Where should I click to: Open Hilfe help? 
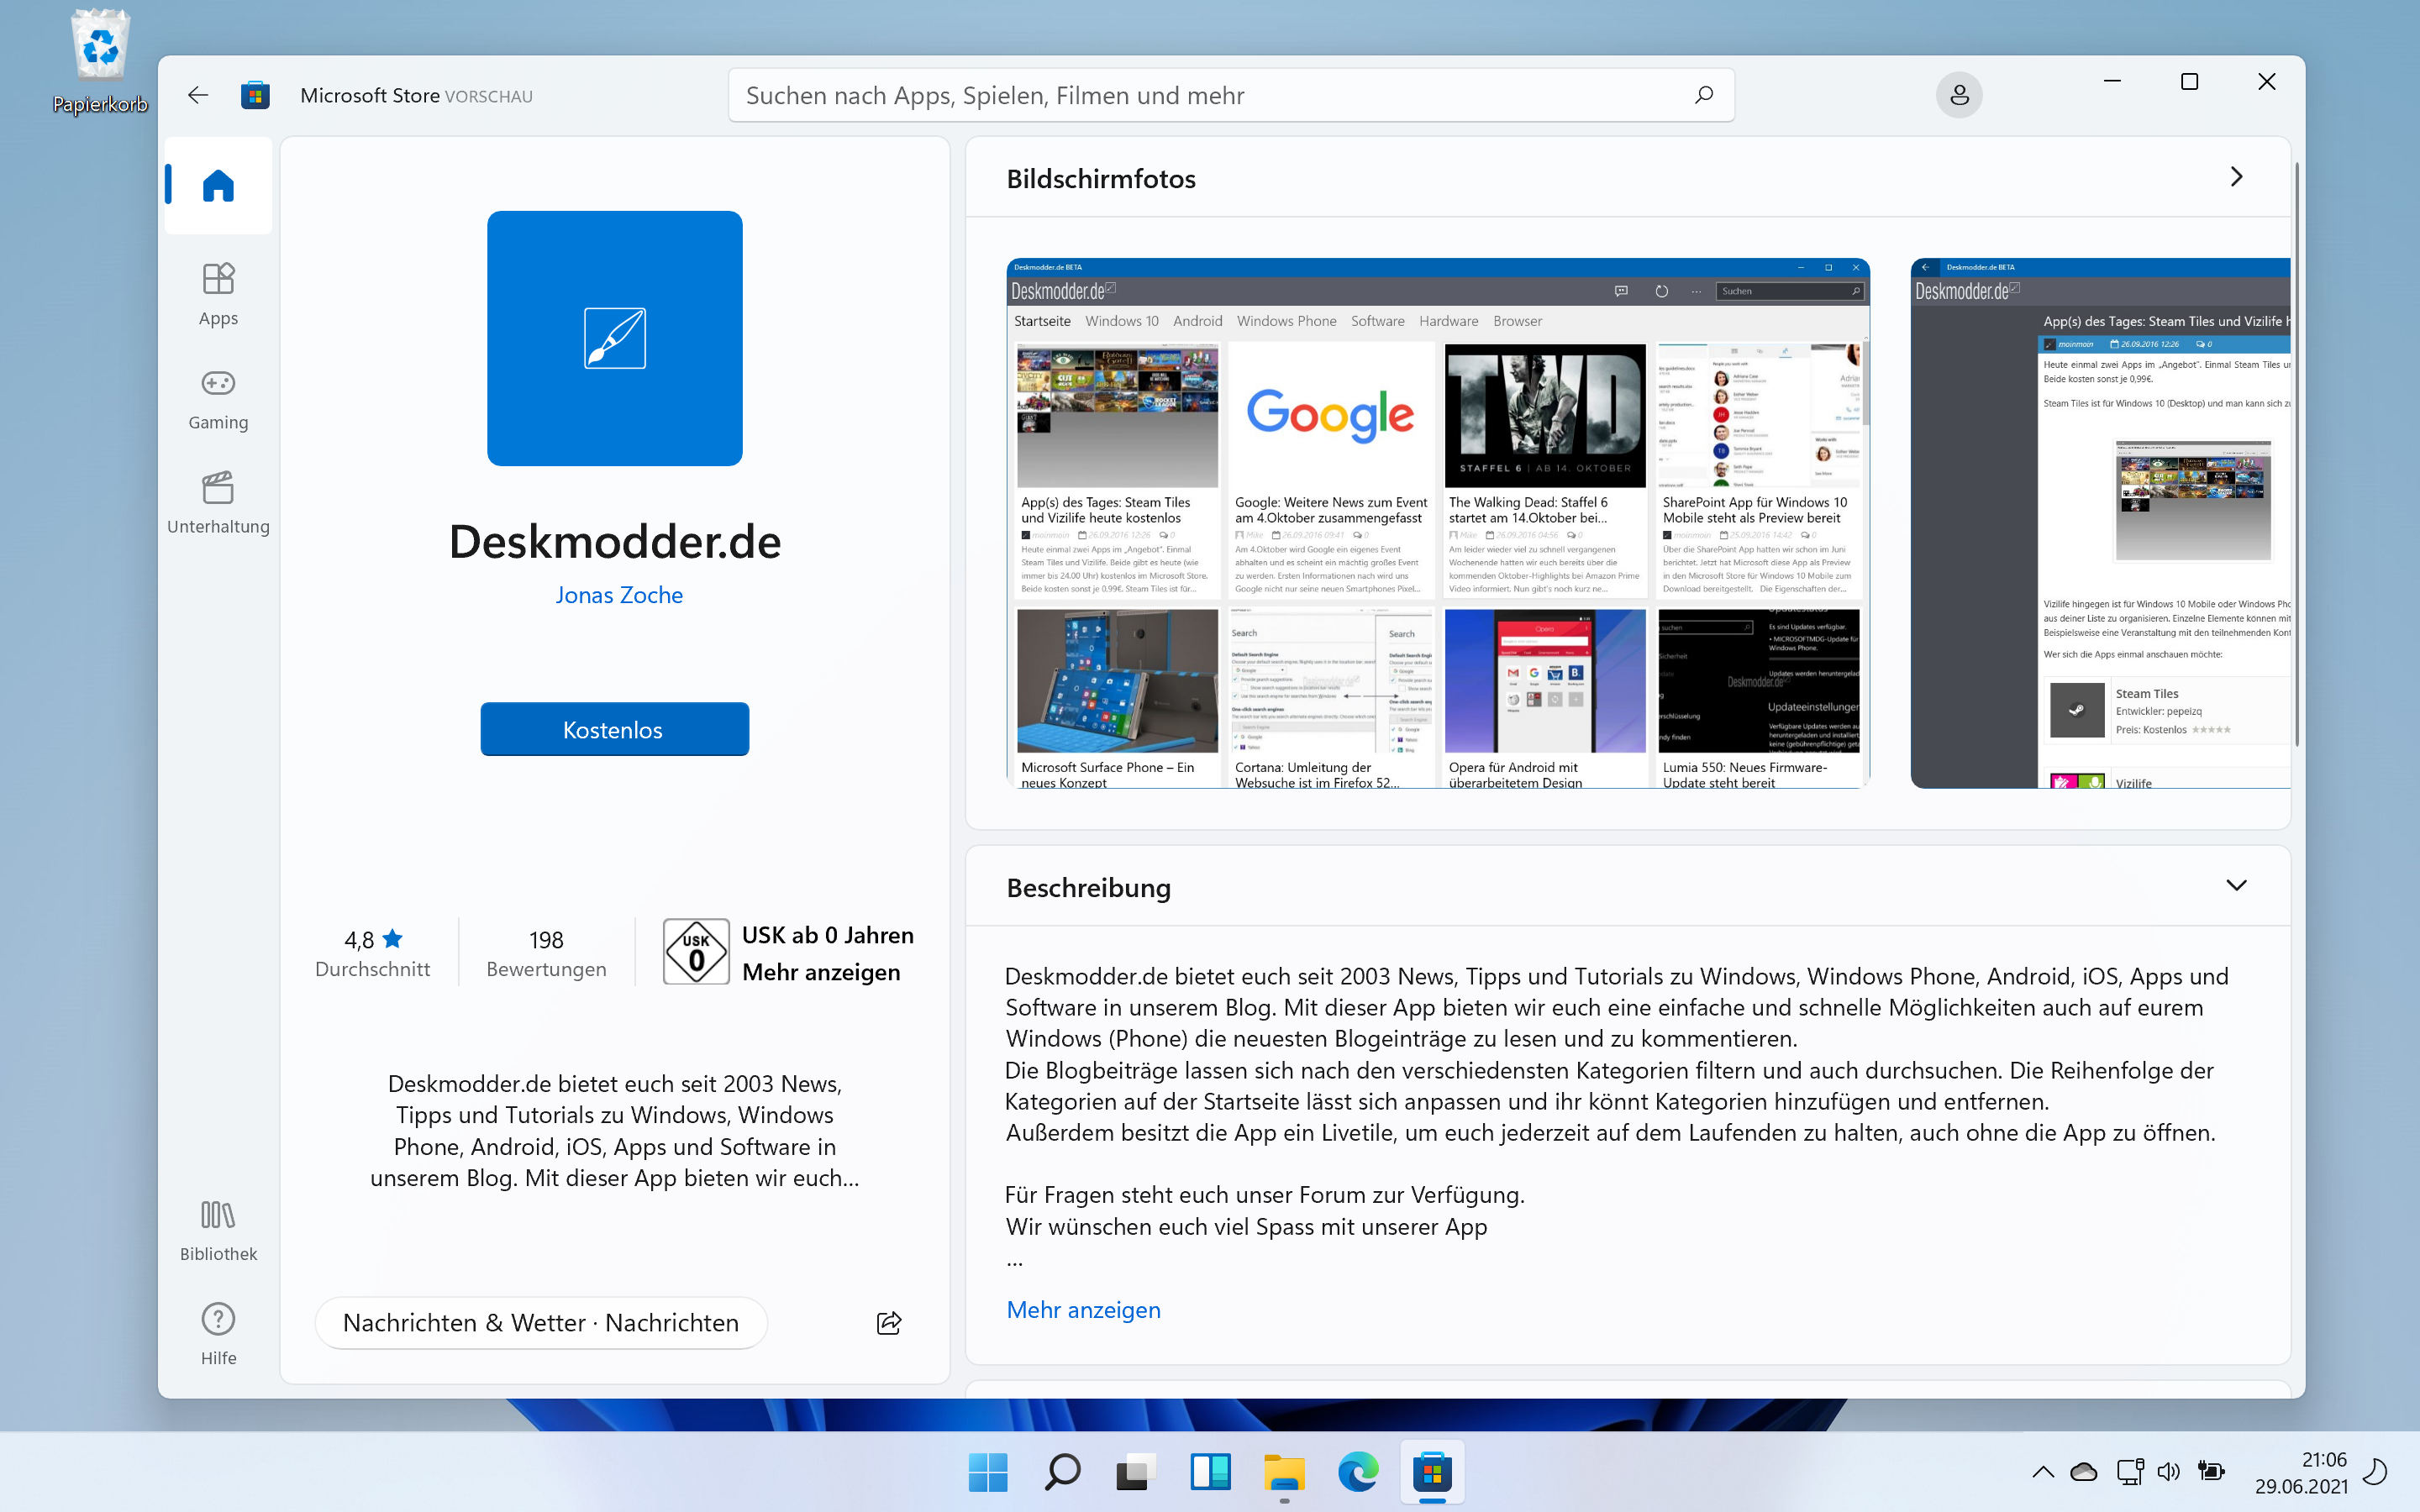point(218,1335)
